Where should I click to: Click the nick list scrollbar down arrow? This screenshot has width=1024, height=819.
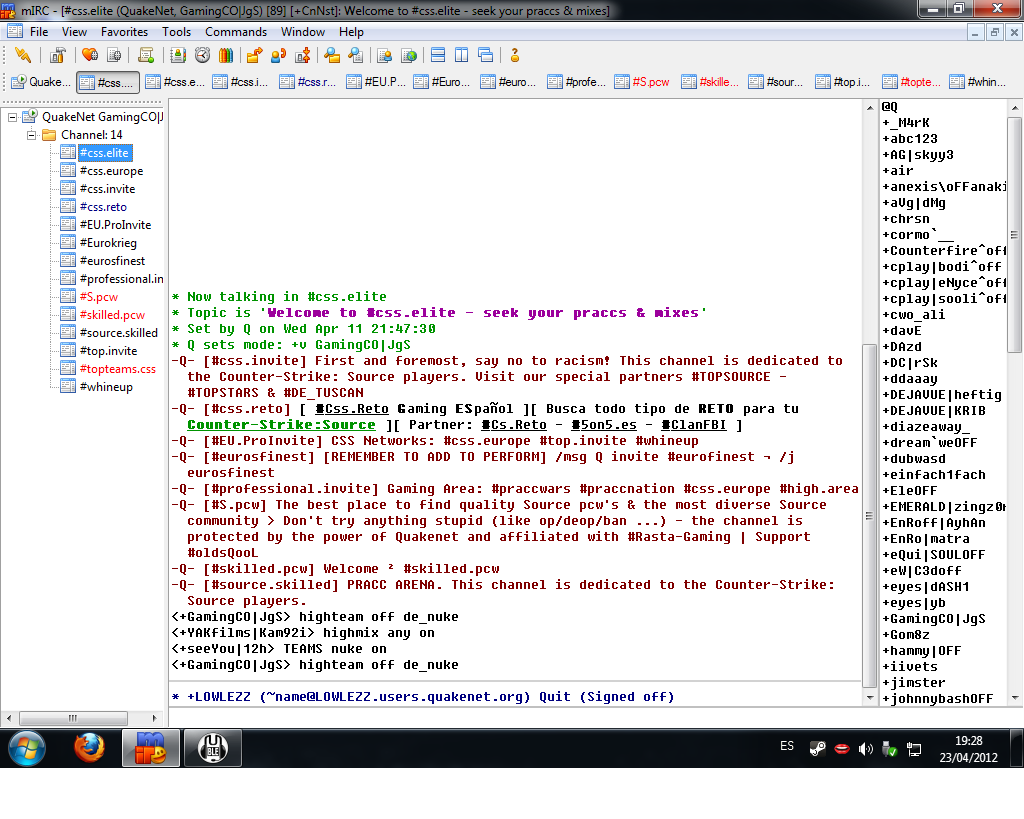[1014, 698]
